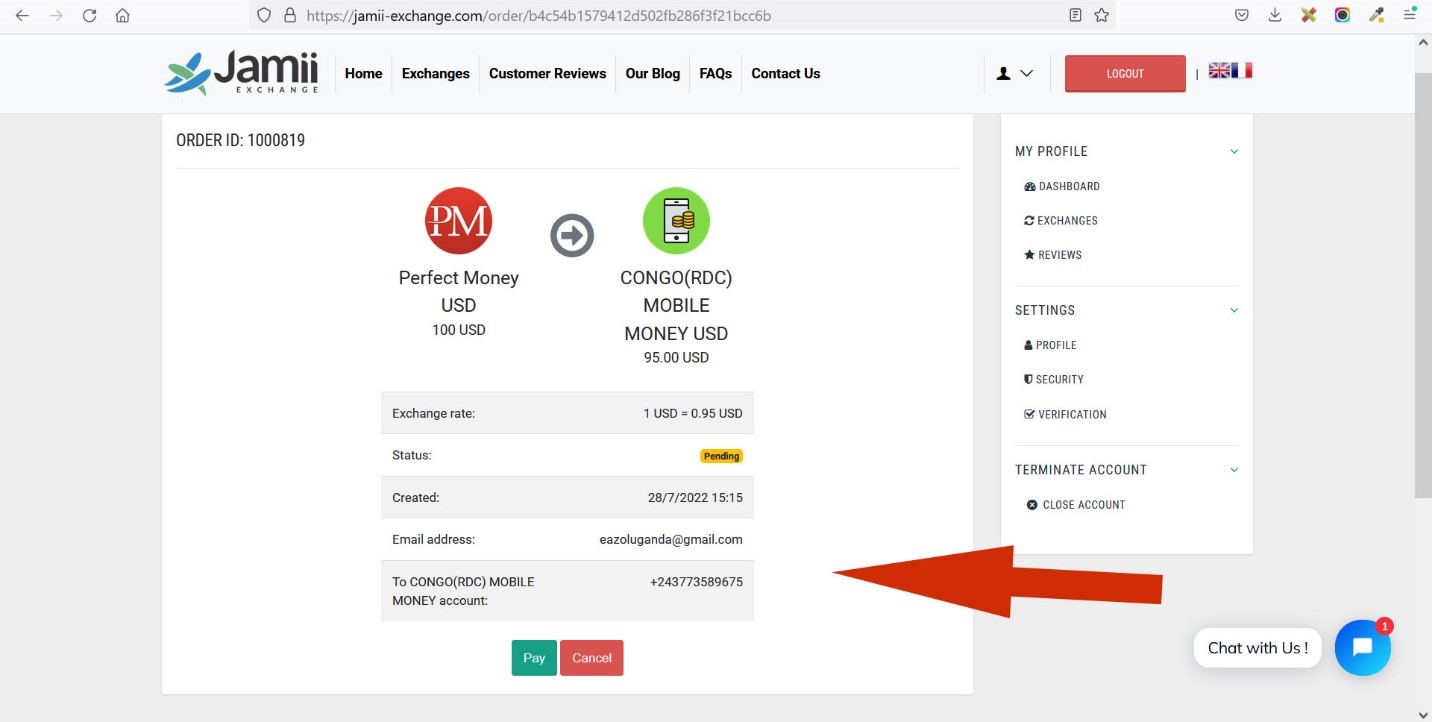Viewport: 1432px width, 722px height.
Task: Collapse the MY PROFILE section chevron
Action: tap(1234, 151)
